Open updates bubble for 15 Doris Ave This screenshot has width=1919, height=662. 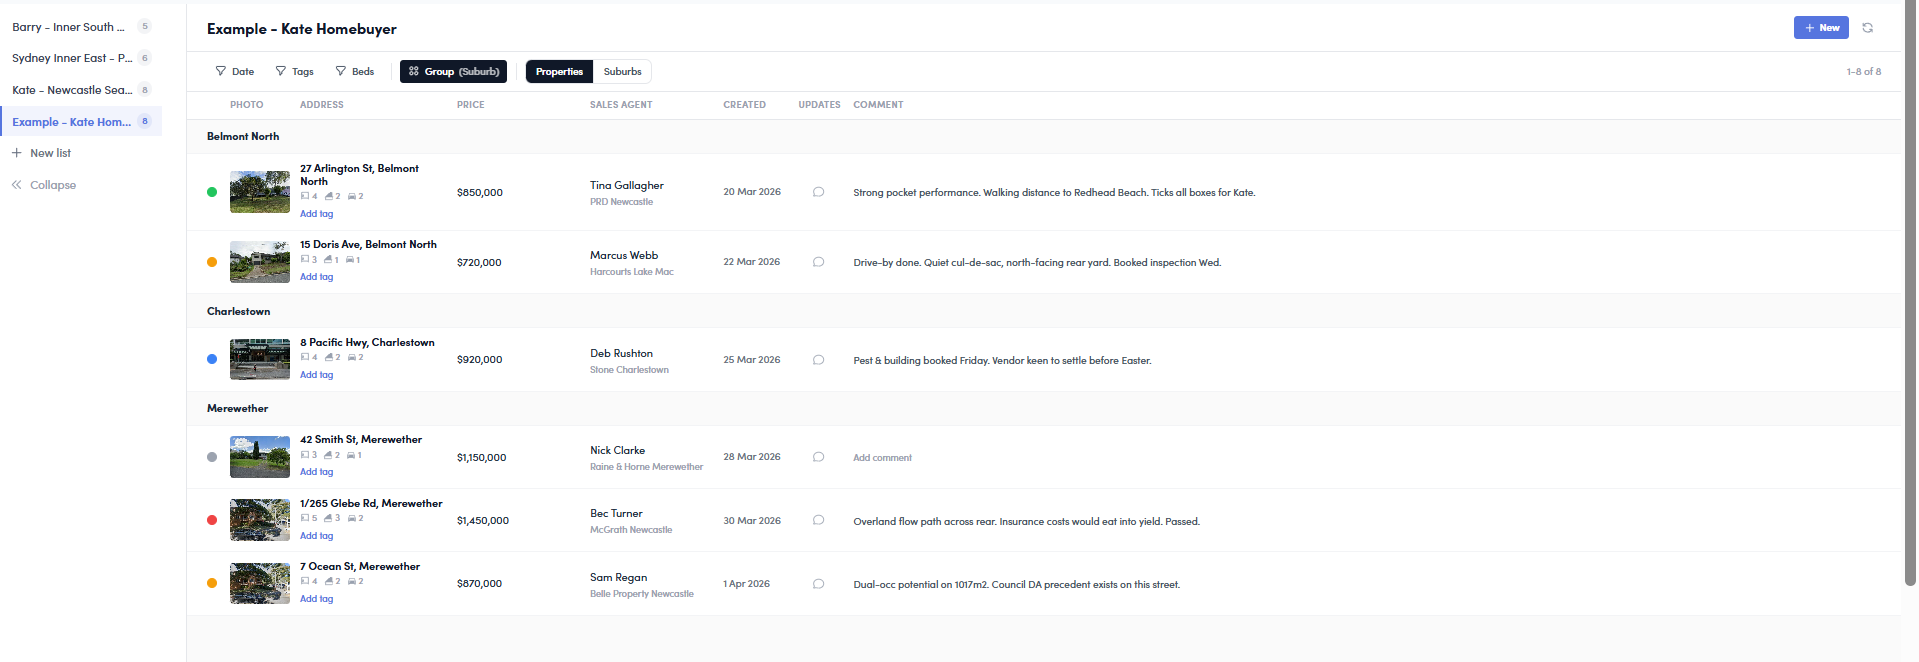pos(818,262)
